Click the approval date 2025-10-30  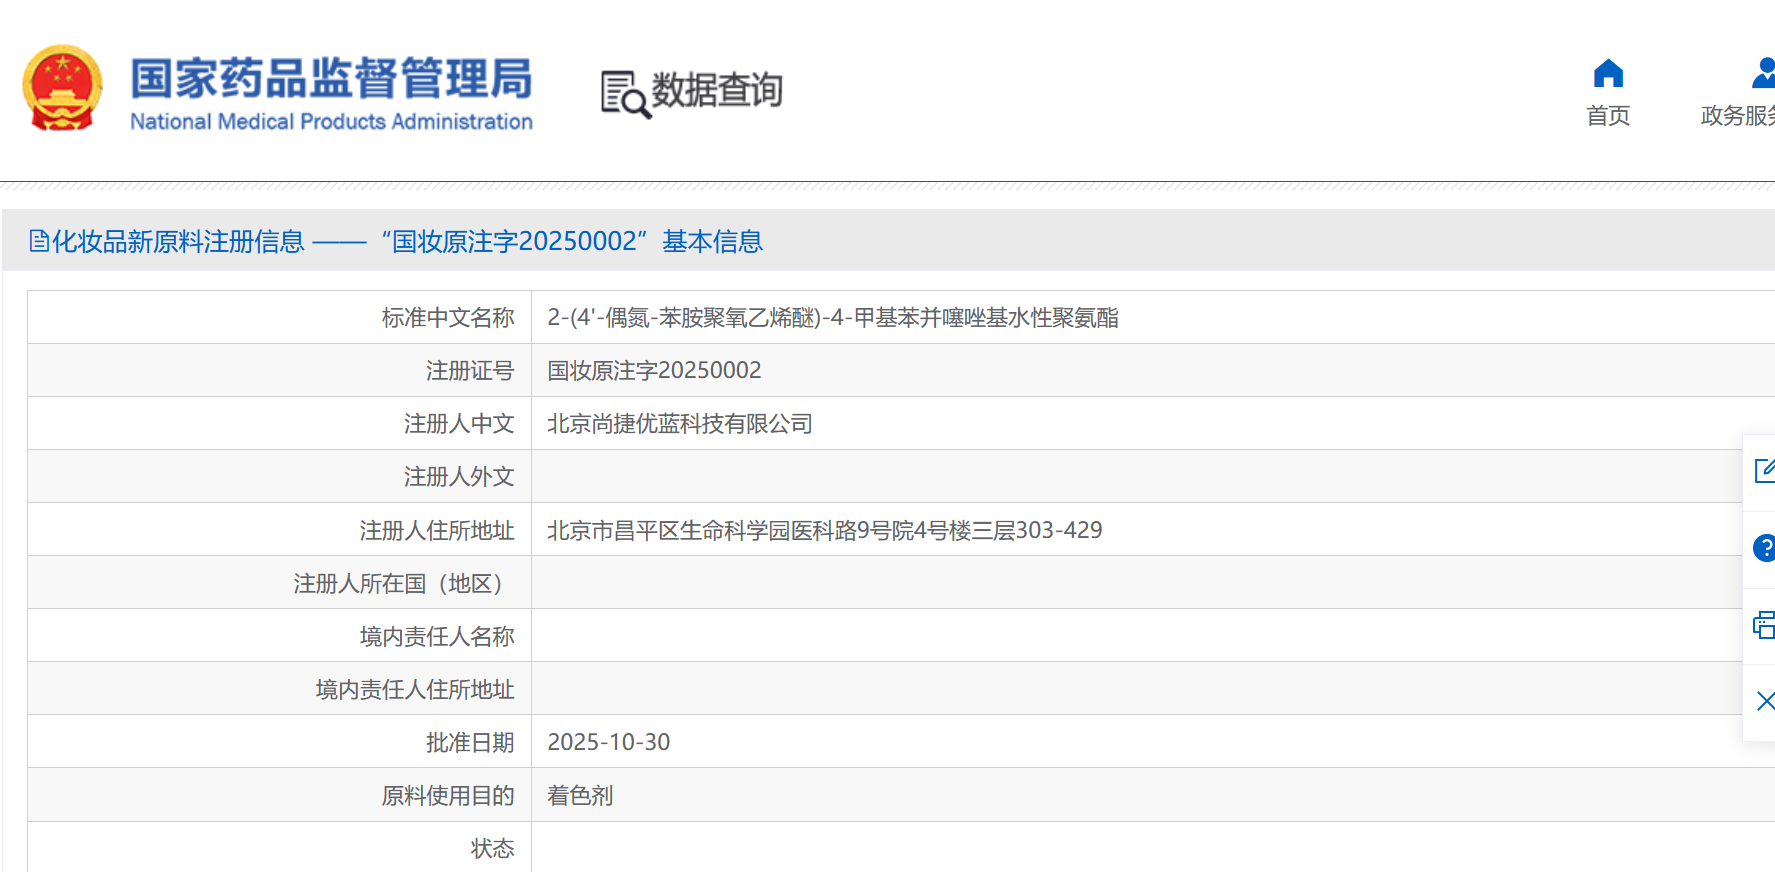coord(608,742)
